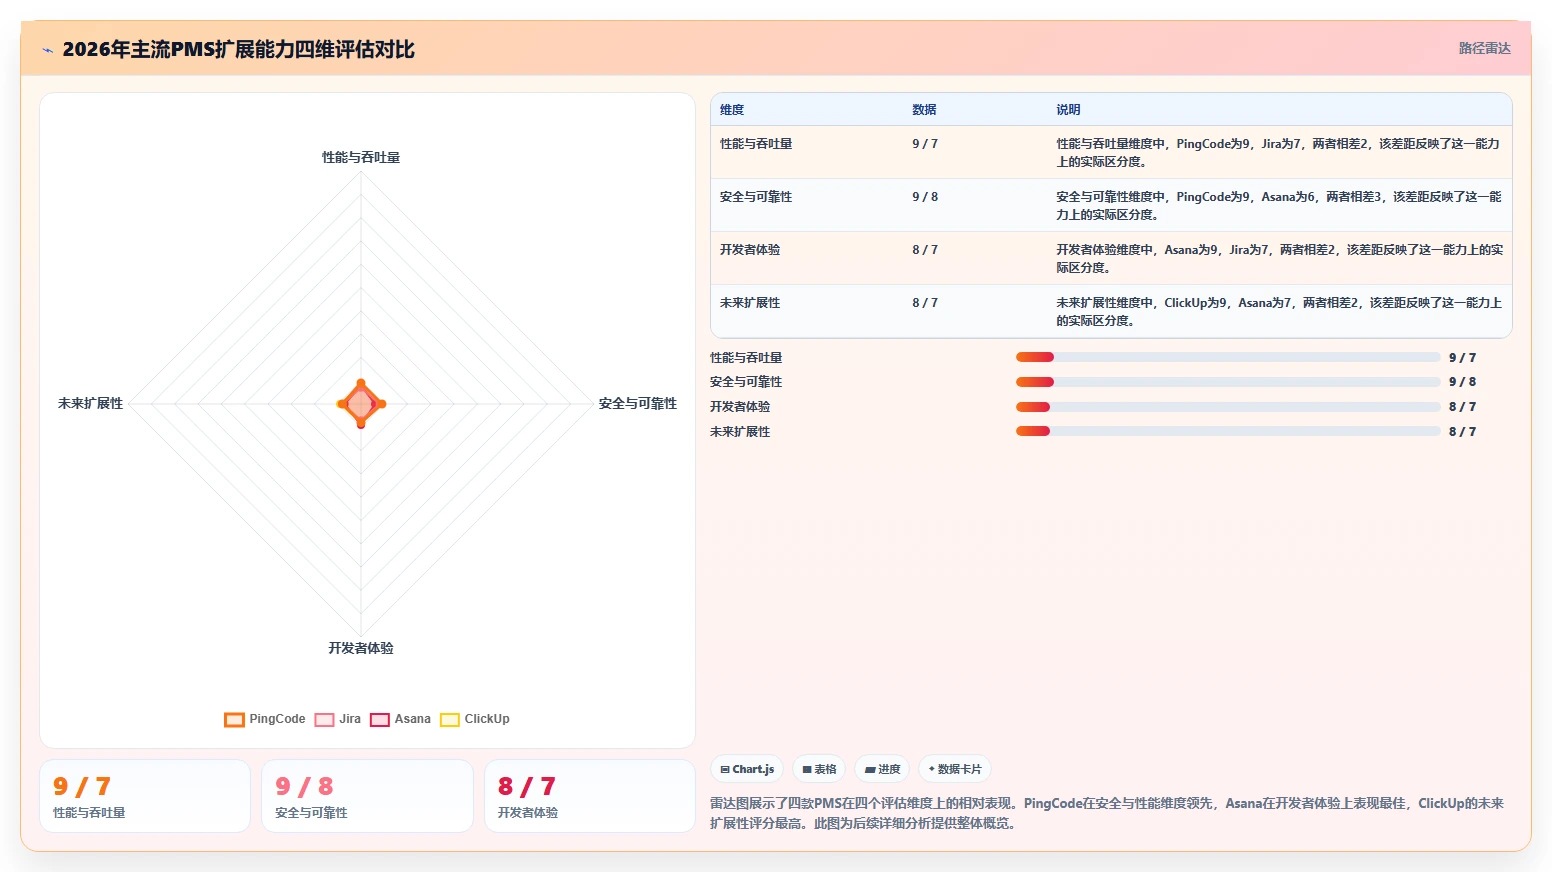Click the 说明 column header
The image size is (1552, 872).
pos(1068,110)
